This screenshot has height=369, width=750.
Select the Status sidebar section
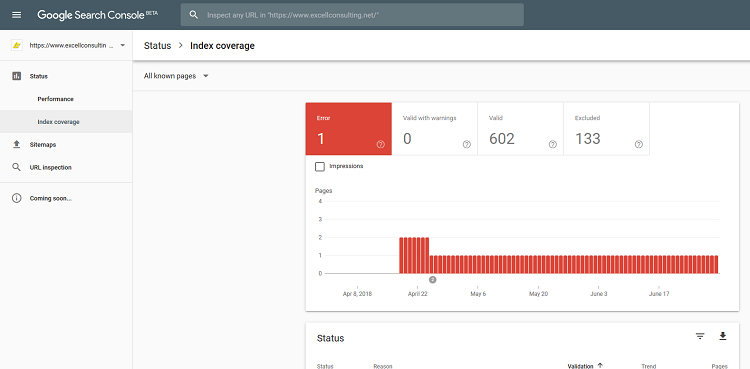click(66, 76)
